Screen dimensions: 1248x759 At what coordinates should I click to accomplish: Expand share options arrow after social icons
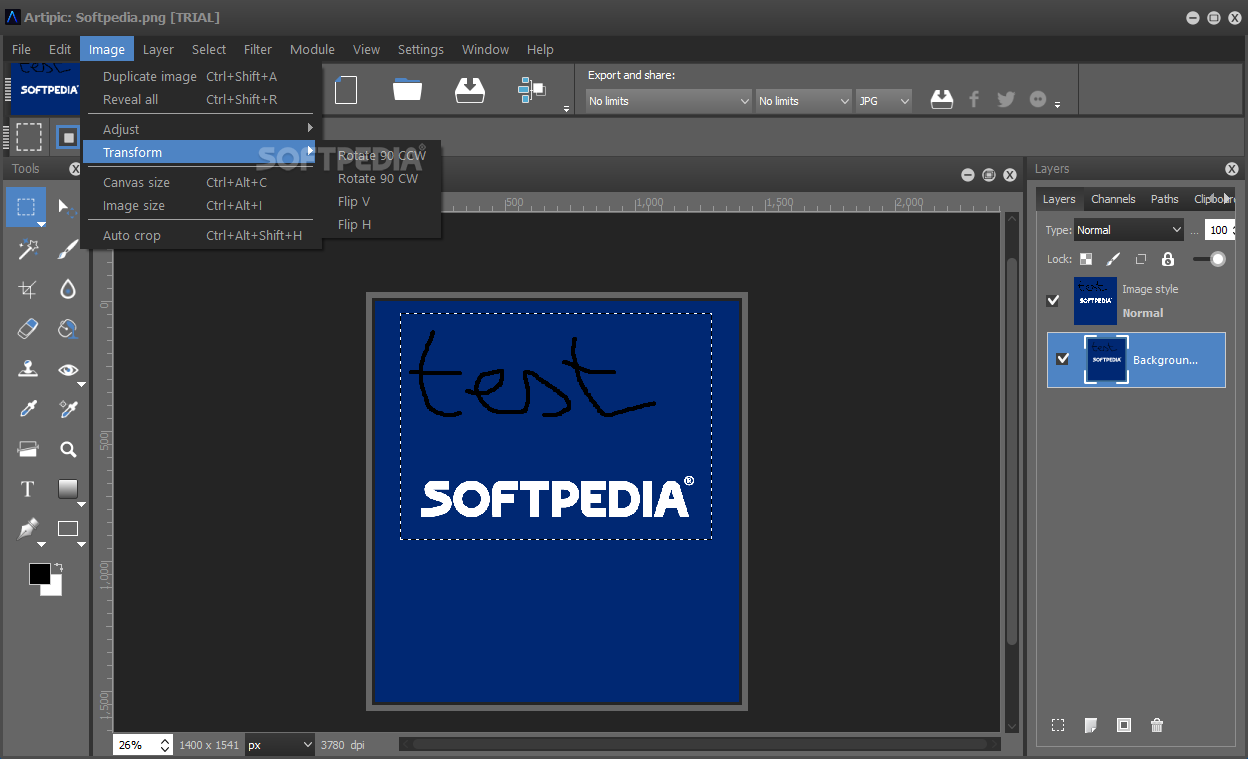[1057, 105]
